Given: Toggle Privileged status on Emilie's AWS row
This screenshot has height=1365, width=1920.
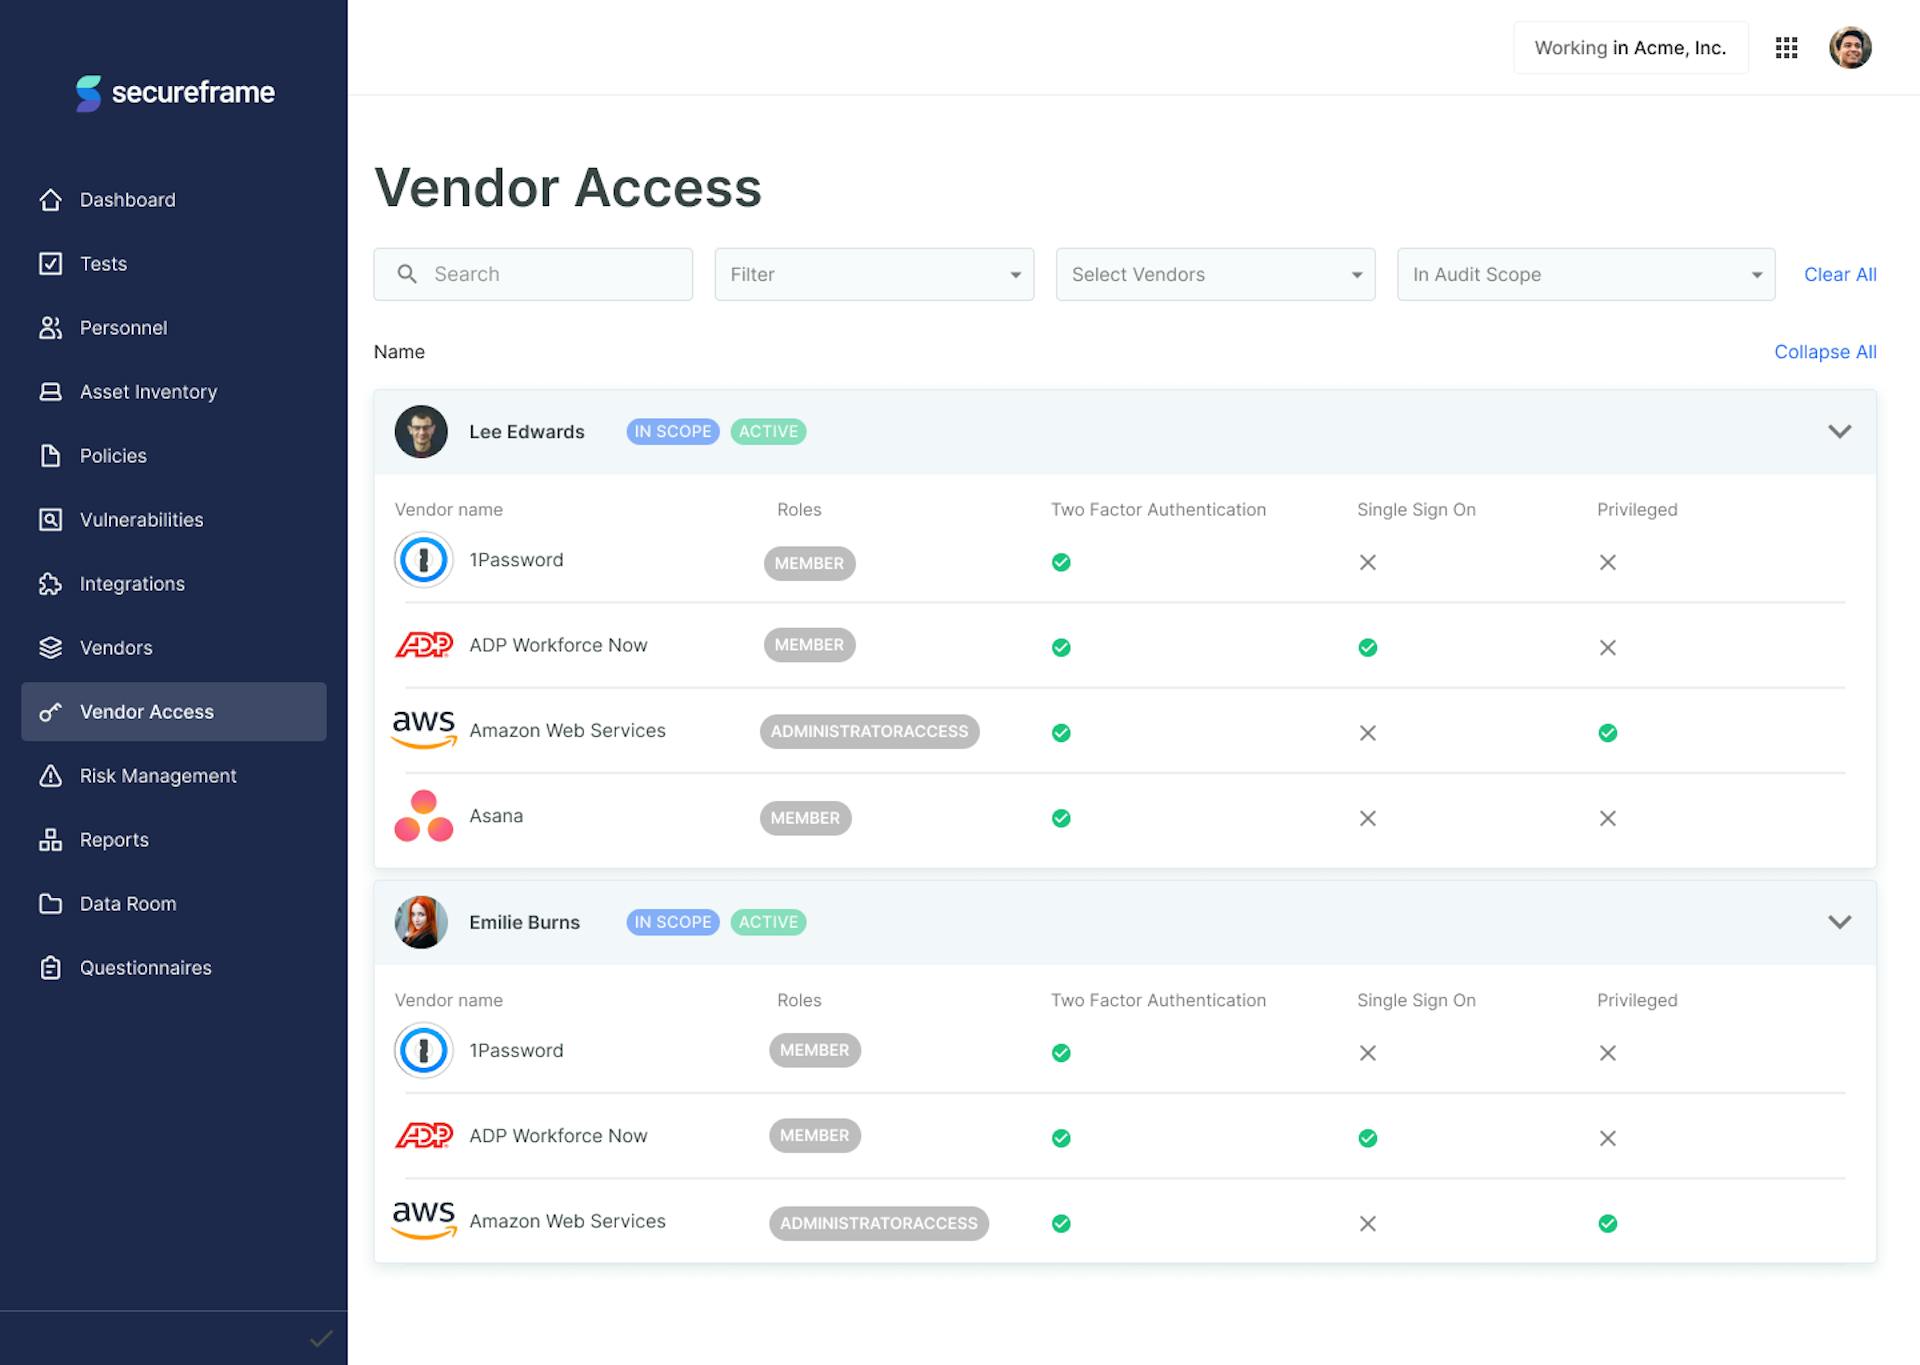Looking at the screenshot, I should click(x=1608, y=1223).
